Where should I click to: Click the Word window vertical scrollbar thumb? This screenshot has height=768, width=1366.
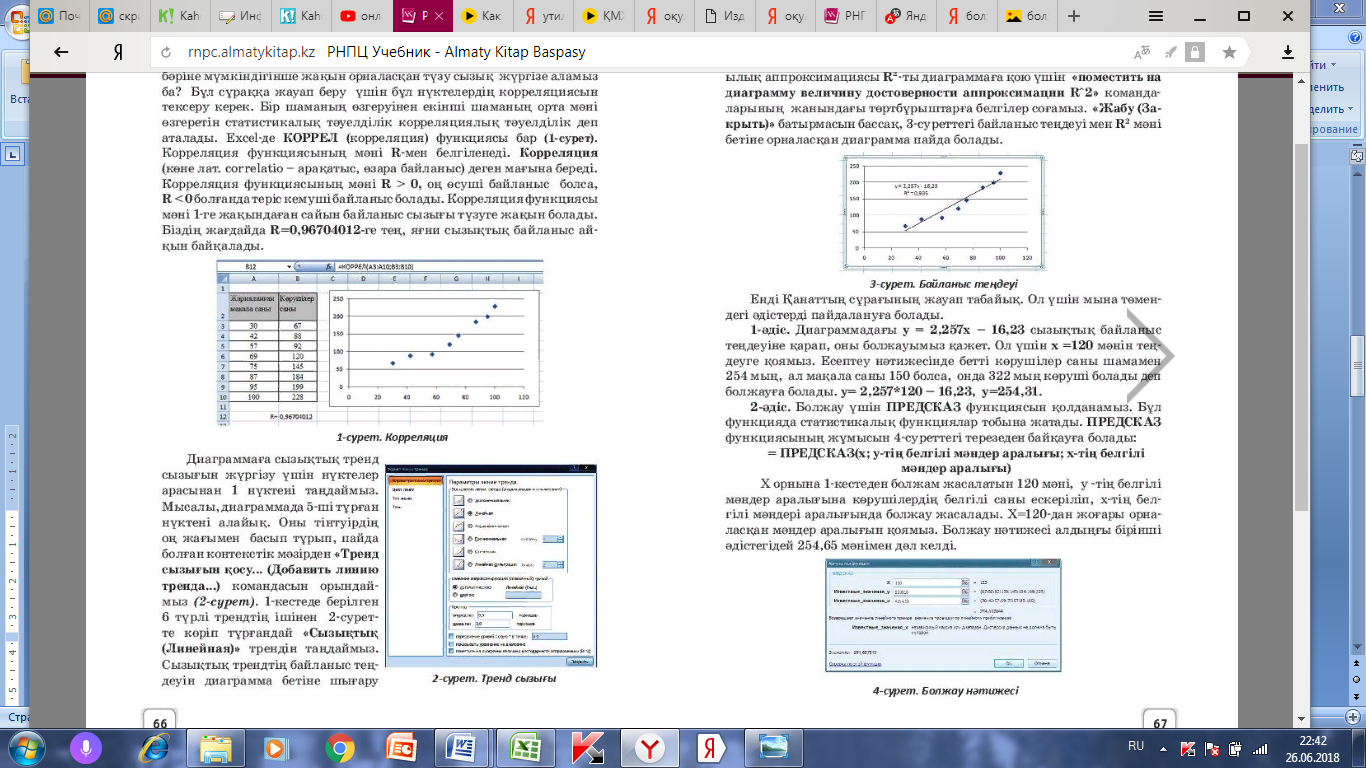tap(1358, 365)
